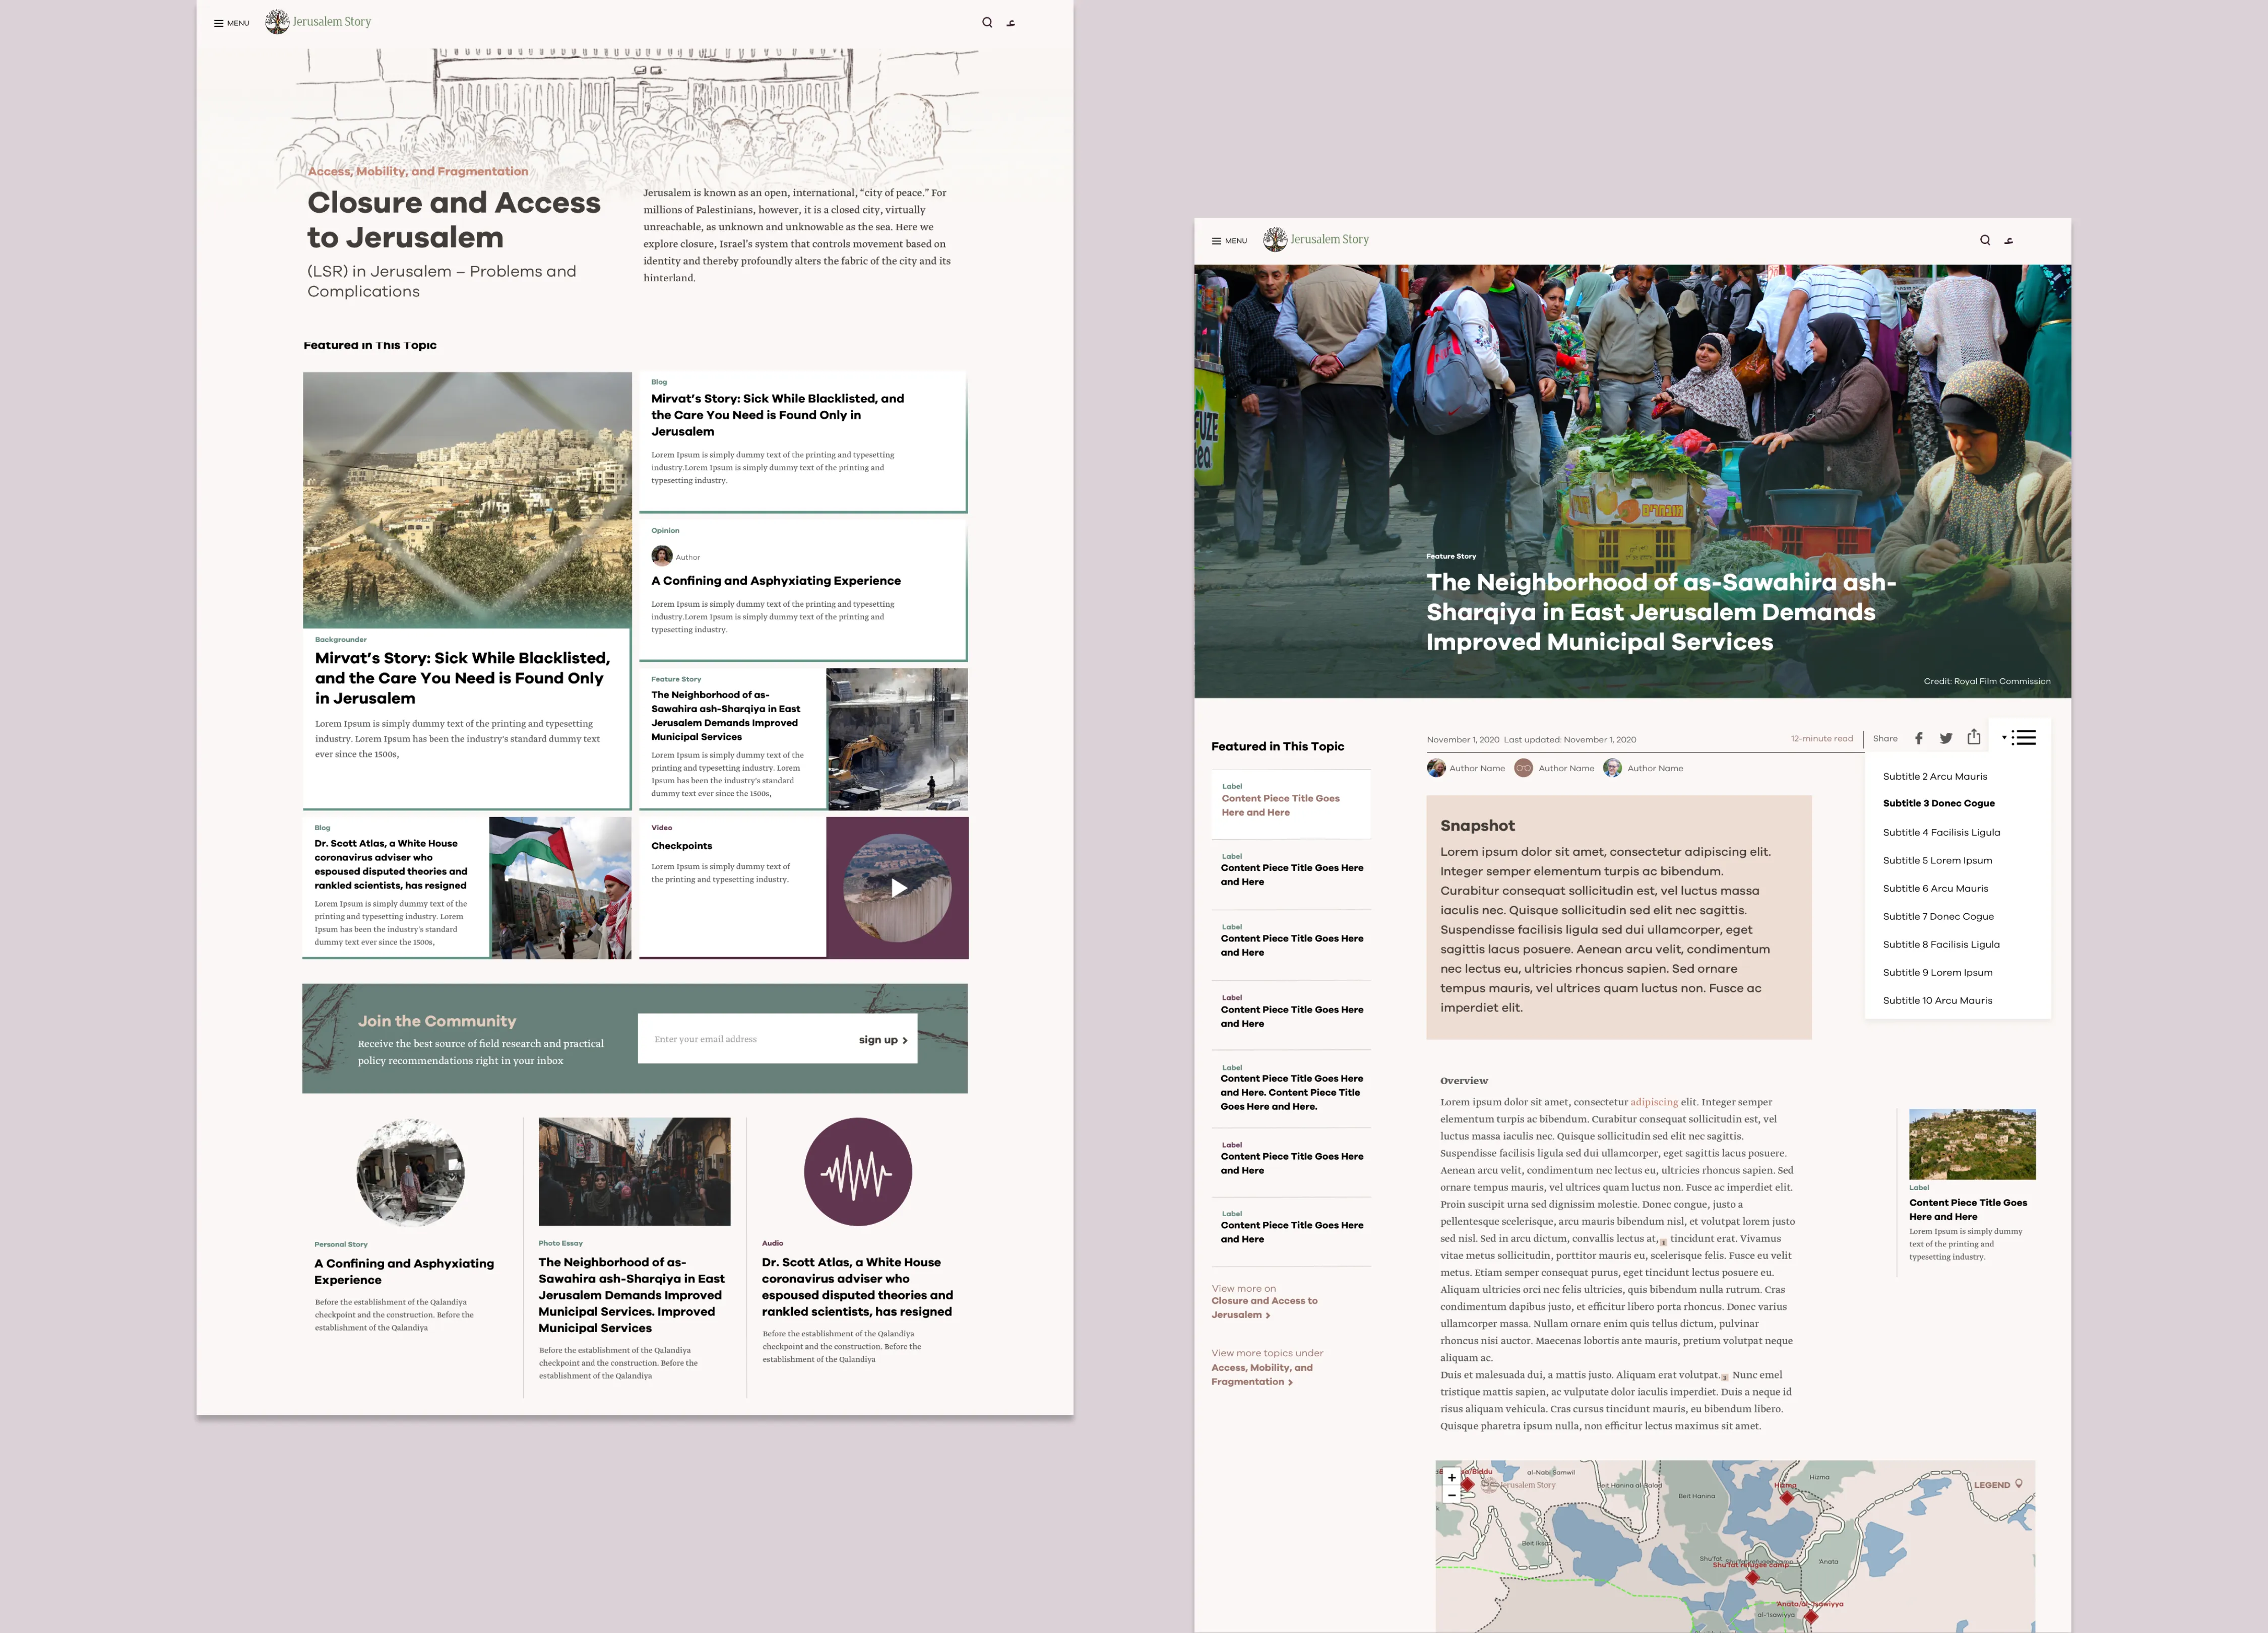The height and width of the screenshot is (1633, 2268).
Task: Open search on the article page header
Action: (1985, 240)
